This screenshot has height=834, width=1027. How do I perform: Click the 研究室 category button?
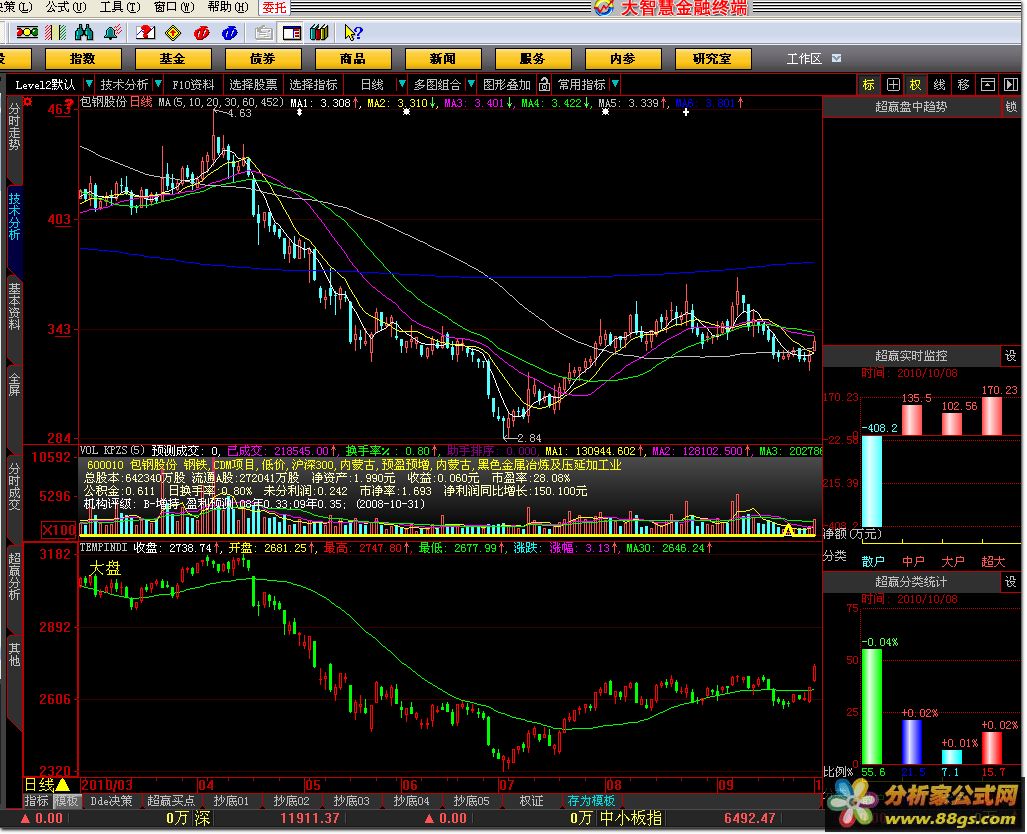713,59
